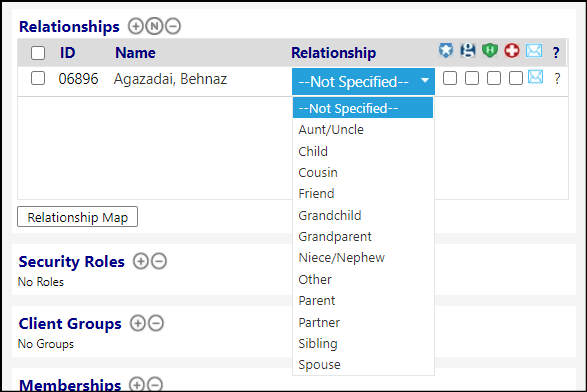Click the envelope icon in Agazadai row

click(535, 77)
